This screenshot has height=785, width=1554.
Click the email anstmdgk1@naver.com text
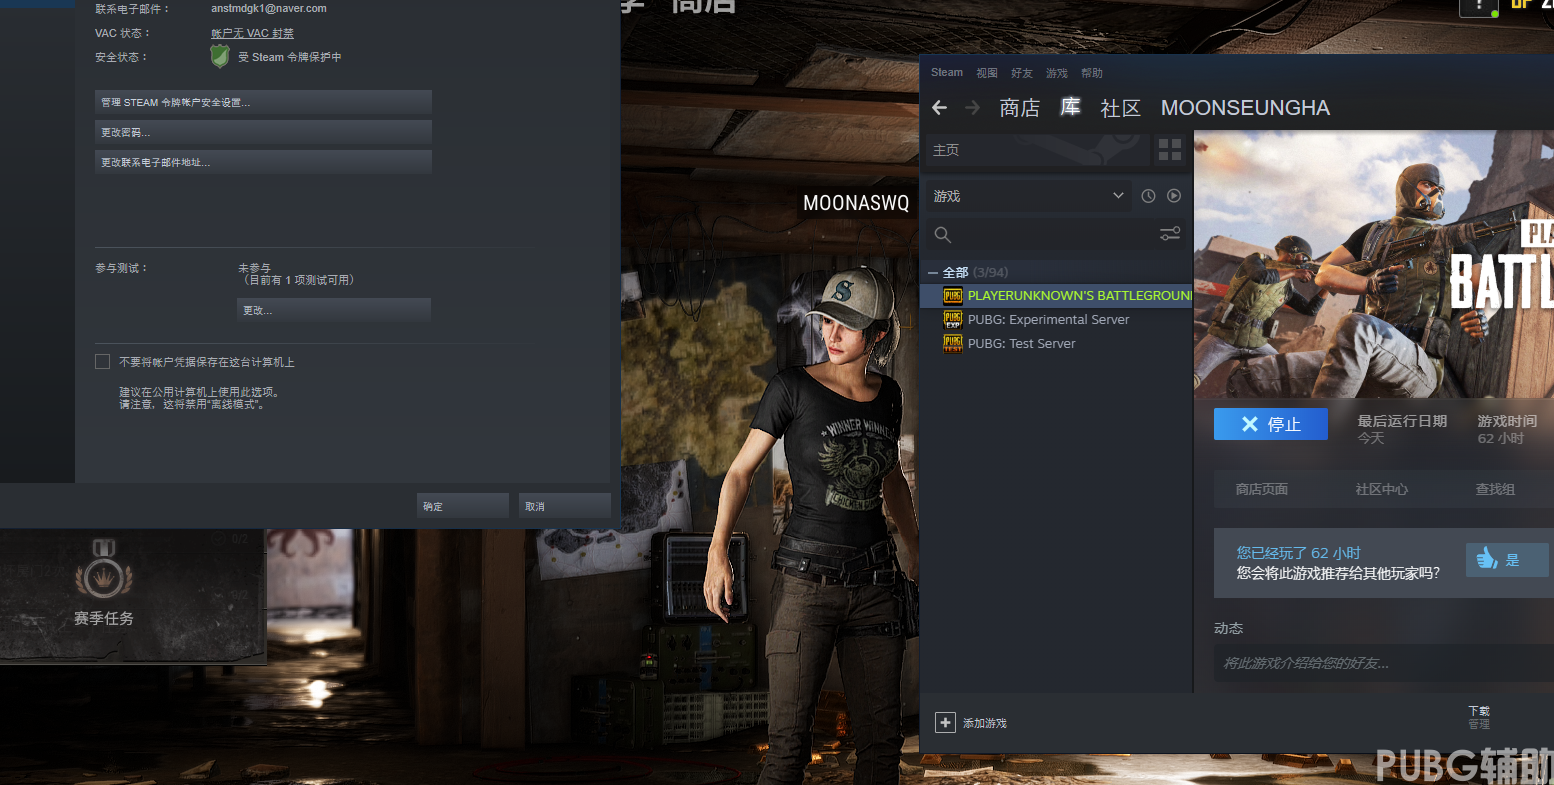(x=269, y=8)
